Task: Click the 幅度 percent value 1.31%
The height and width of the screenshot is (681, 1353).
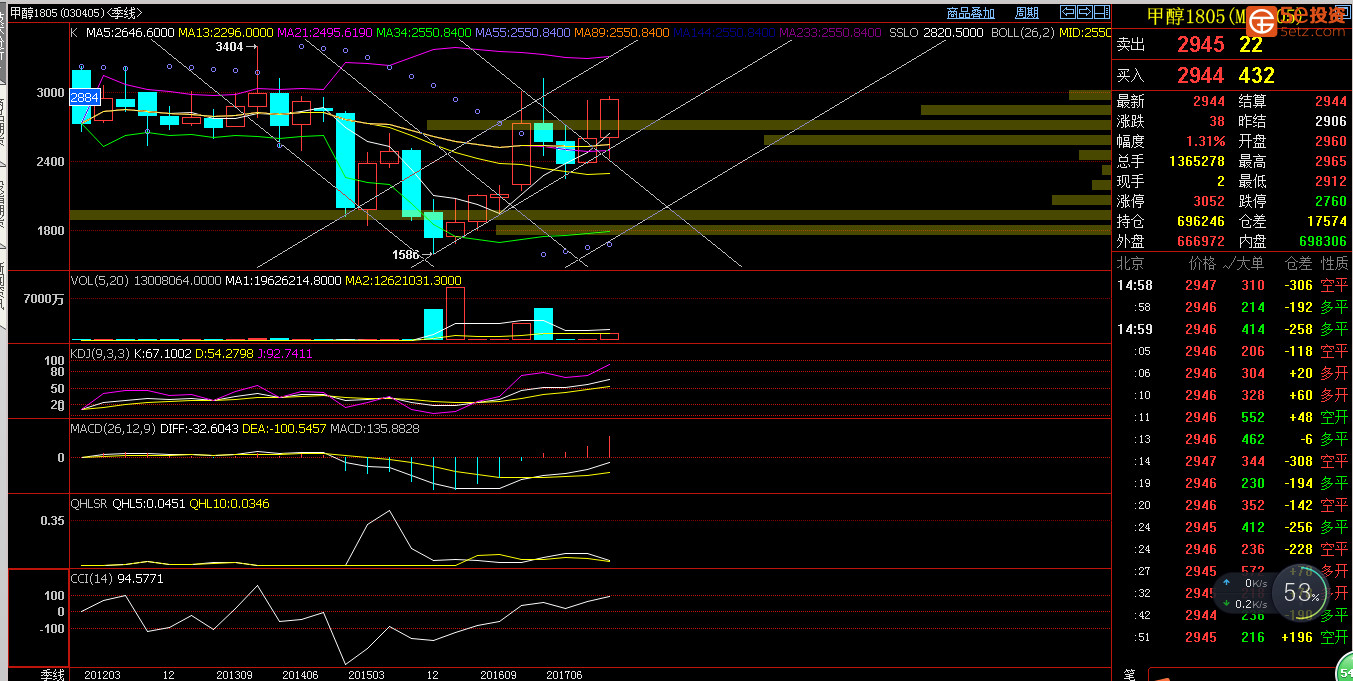Action: [1207, 141]
